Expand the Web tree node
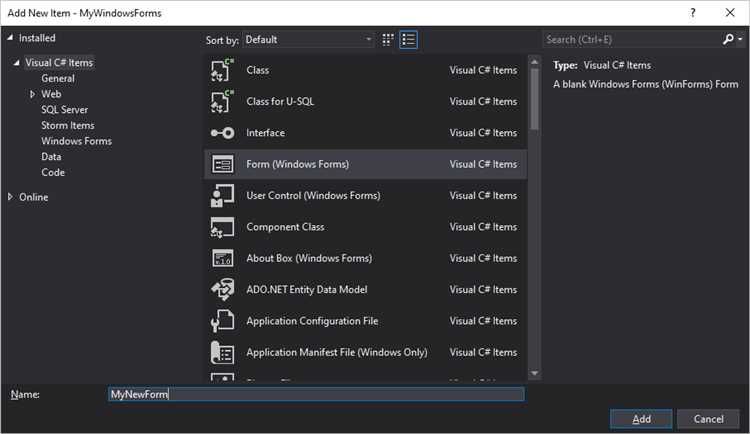The image size is (750, 434). click(x=33, y=94)
